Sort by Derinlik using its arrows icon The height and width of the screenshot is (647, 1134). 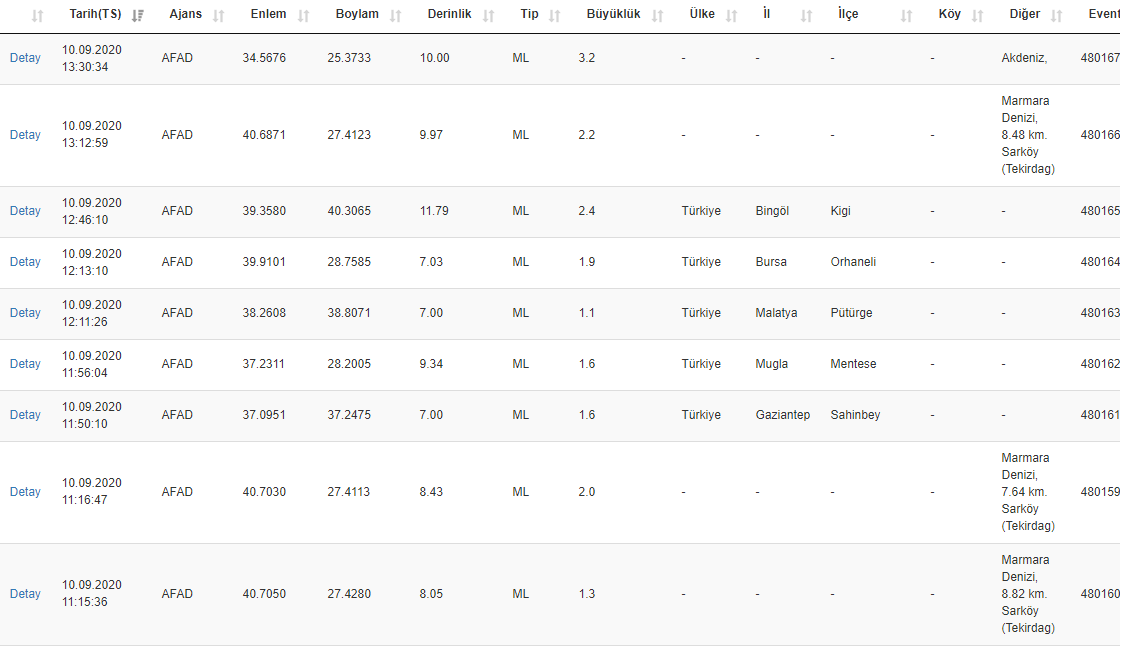[488, 16]
